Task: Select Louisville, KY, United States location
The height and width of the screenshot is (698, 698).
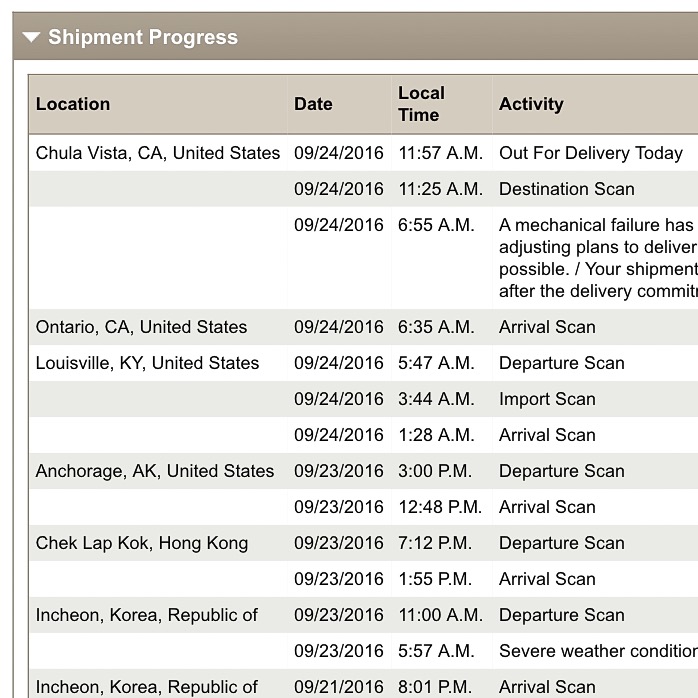Action: point(147,363)
